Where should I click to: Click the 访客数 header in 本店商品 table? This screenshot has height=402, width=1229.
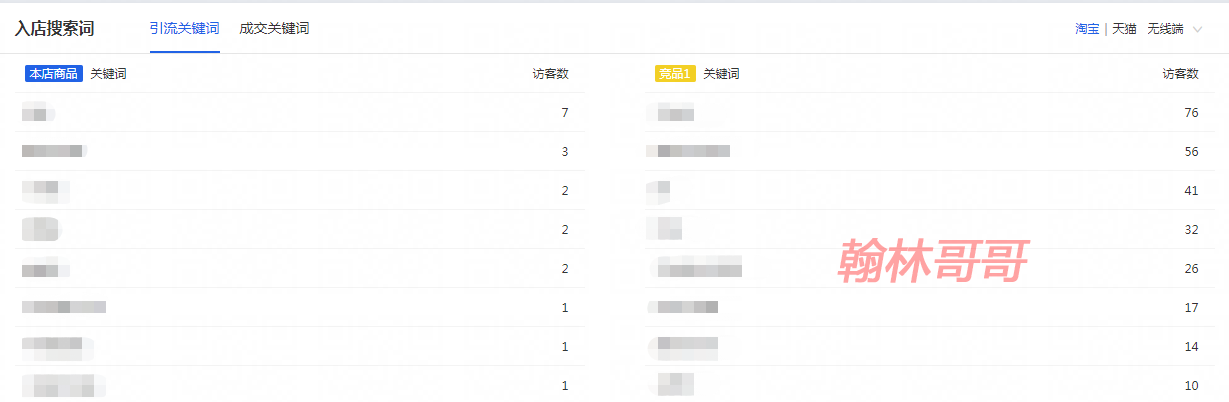coord(550,73)
